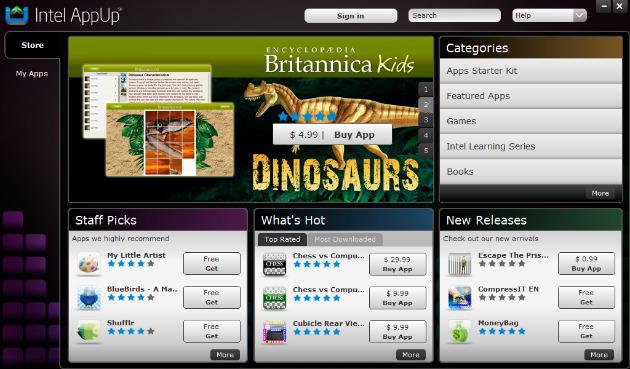Open the BlueBirds app icon

(x=88, y=297)
